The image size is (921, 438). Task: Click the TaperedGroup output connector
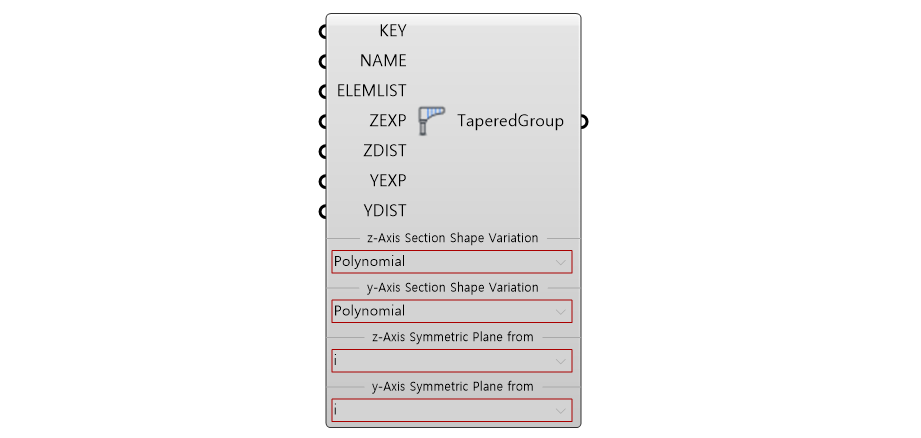point(583,121)
